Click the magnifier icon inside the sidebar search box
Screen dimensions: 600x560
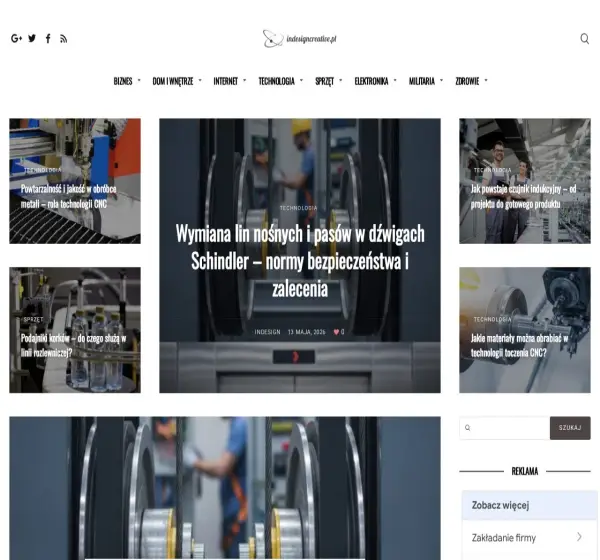[x=467, y=428]
